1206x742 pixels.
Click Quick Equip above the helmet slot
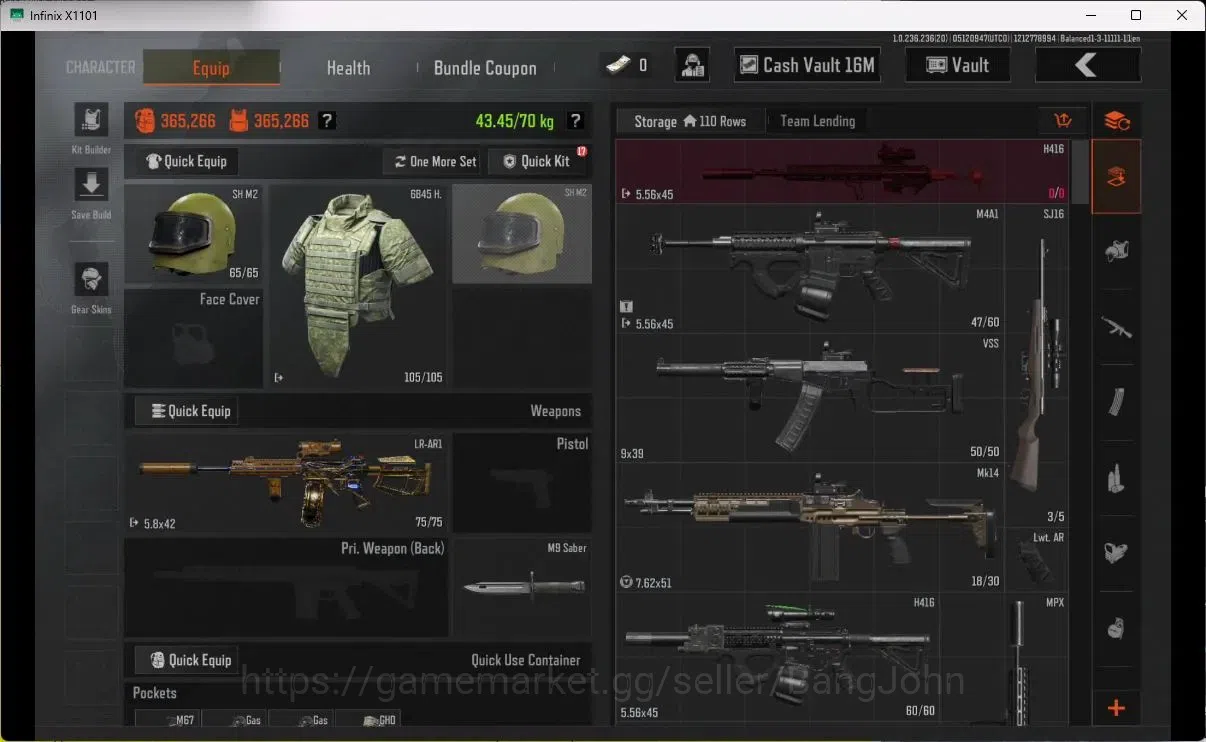[x=187, y=161]
